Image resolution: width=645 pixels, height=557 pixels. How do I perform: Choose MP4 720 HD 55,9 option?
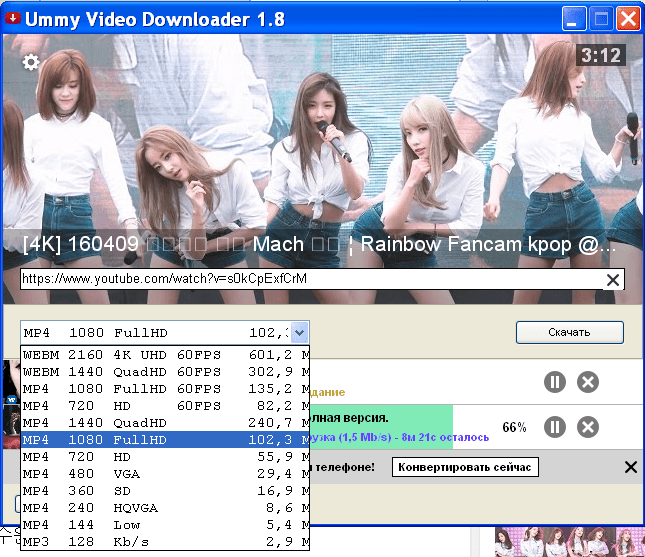pos(165,457)
